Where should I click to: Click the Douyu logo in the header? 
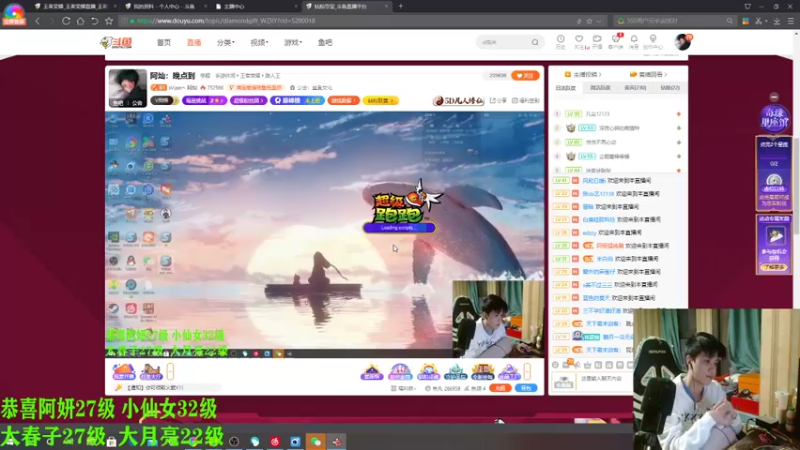[116, 42]
